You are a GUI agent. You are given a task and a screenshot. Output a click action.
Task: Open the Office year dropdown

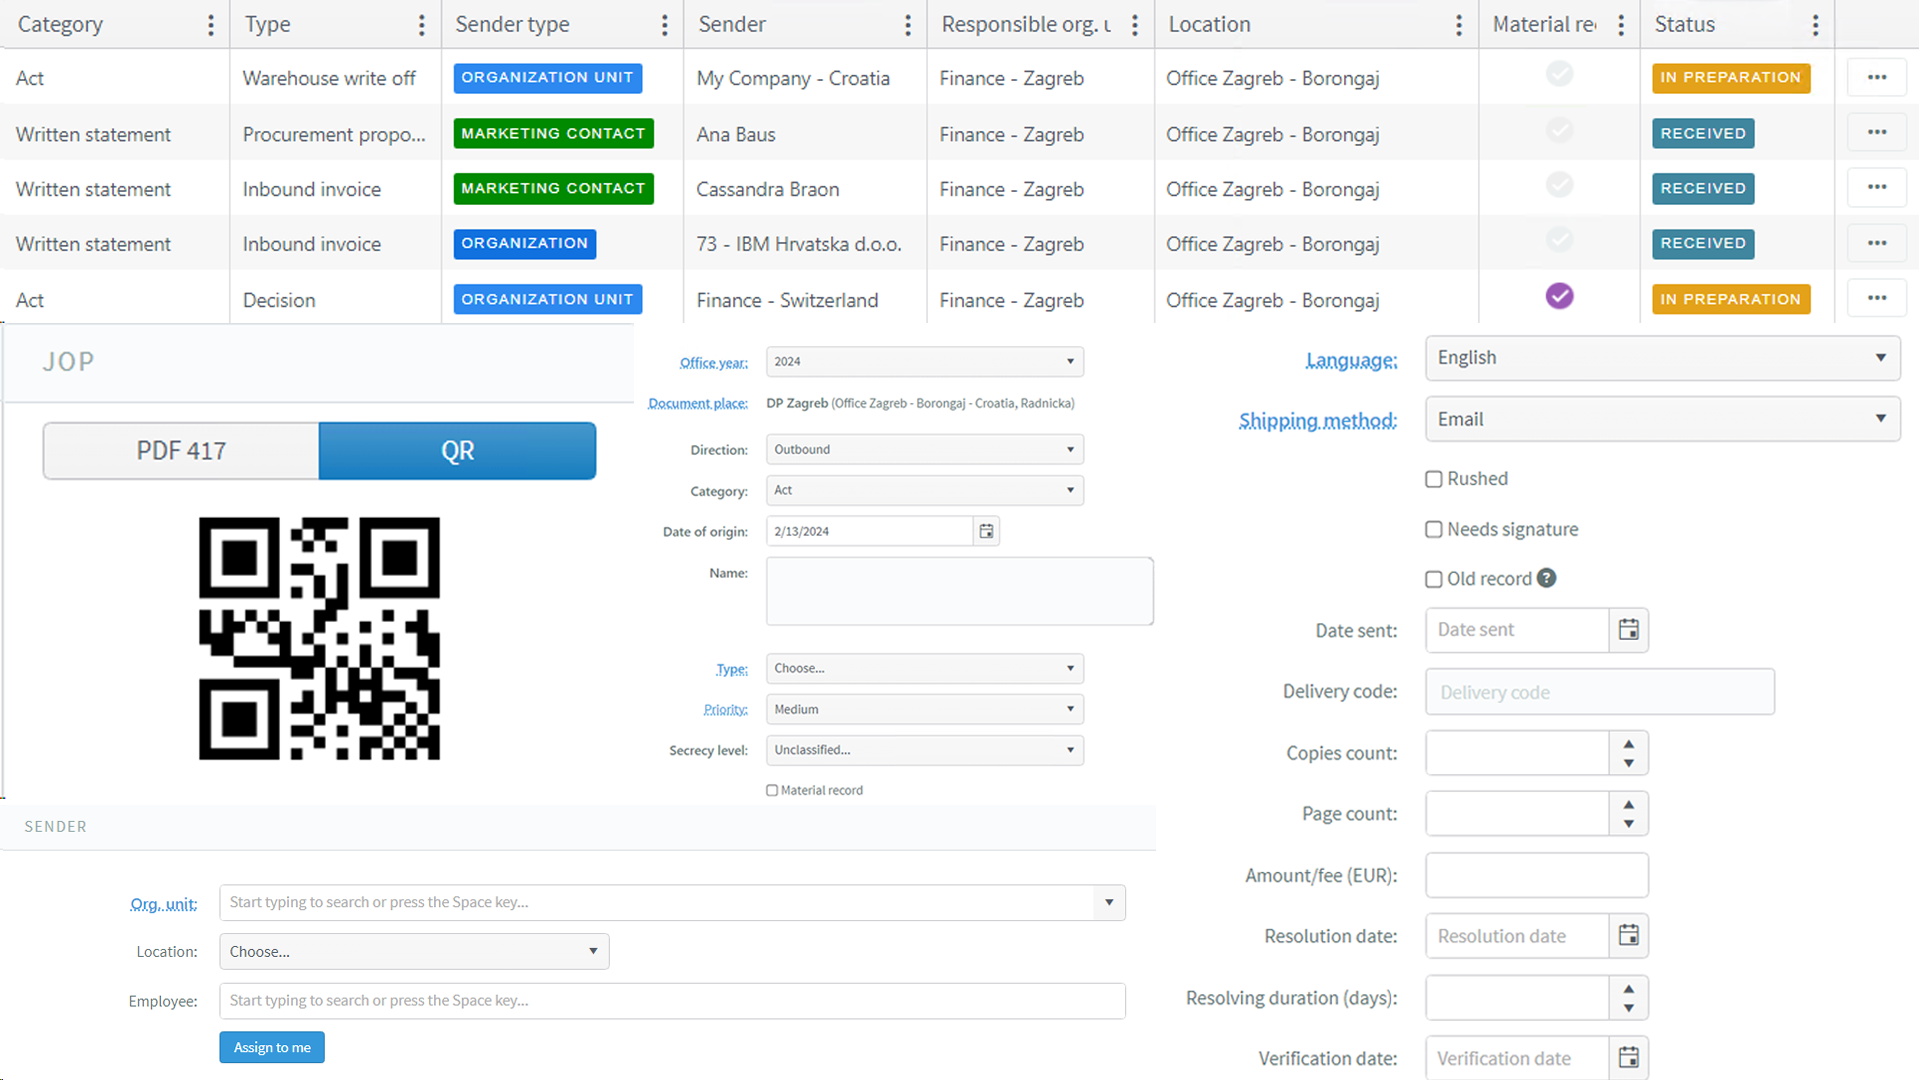click(x=925, y=361)
